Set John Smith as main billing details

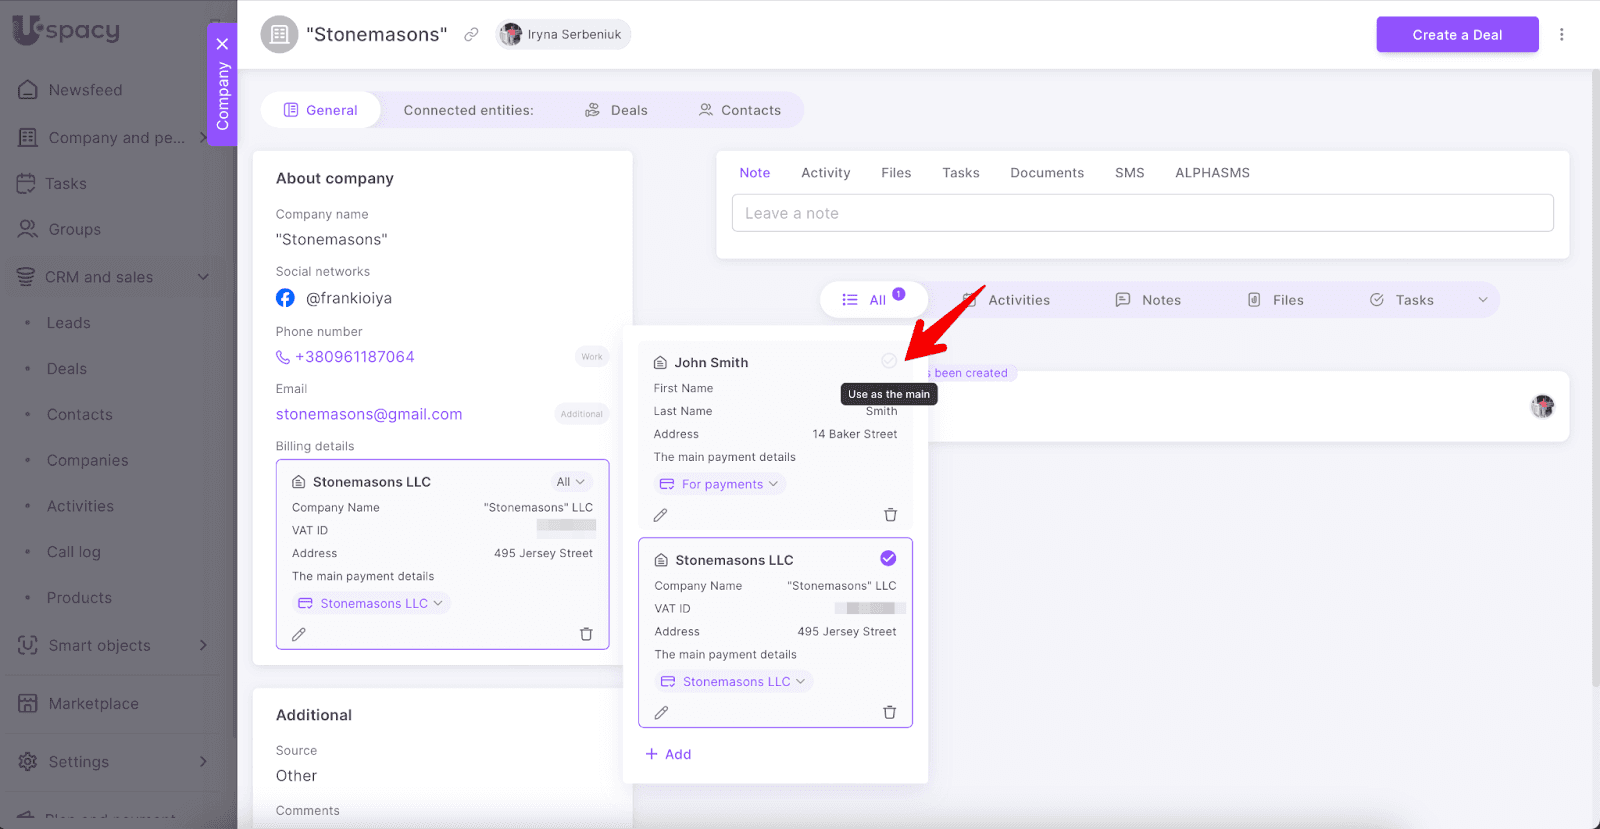tap(888, 361)
